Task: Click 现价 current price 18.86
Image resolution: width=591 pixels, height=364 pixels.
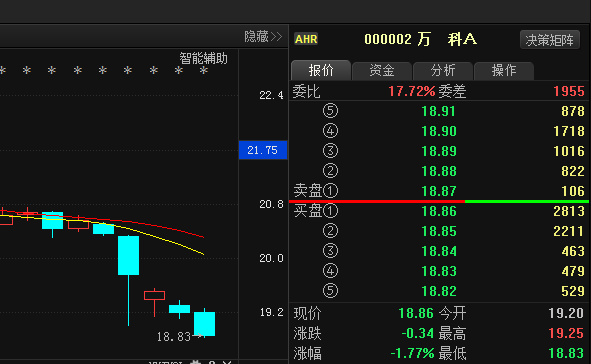Action: 416,313
